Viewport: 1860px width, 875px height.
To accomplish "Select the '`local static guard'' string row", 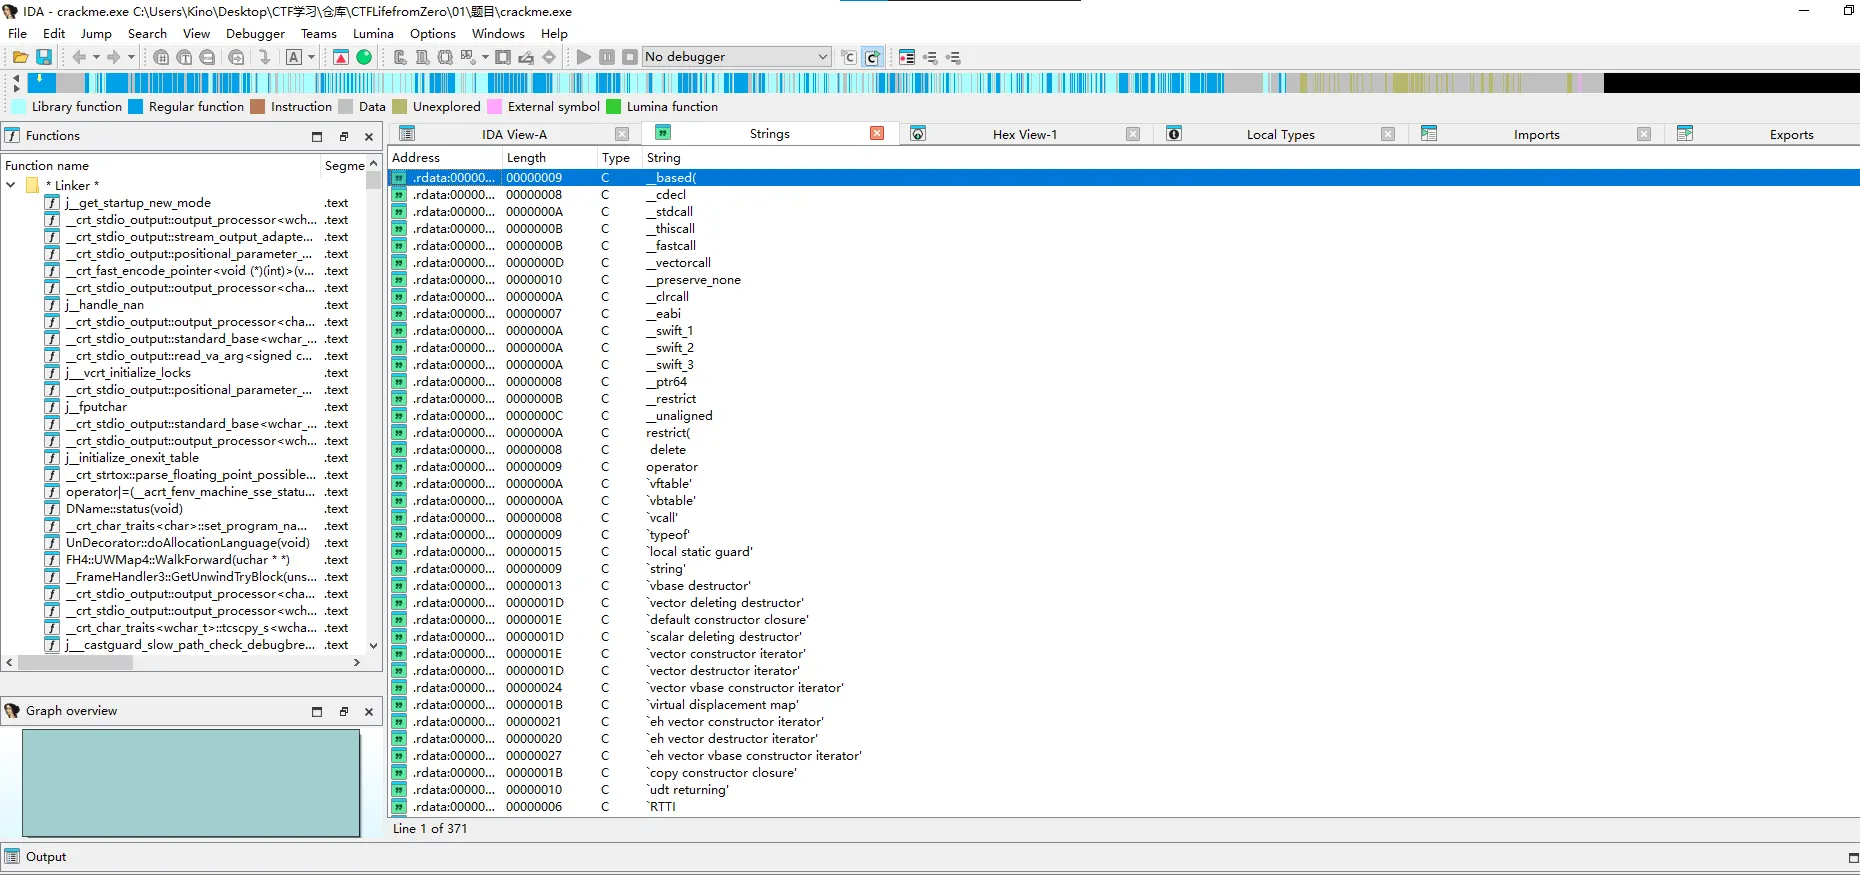I will point(1124,551).
